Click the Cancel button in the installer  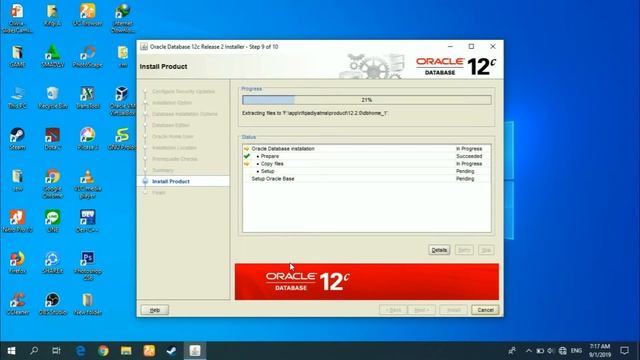click(485, 310)
